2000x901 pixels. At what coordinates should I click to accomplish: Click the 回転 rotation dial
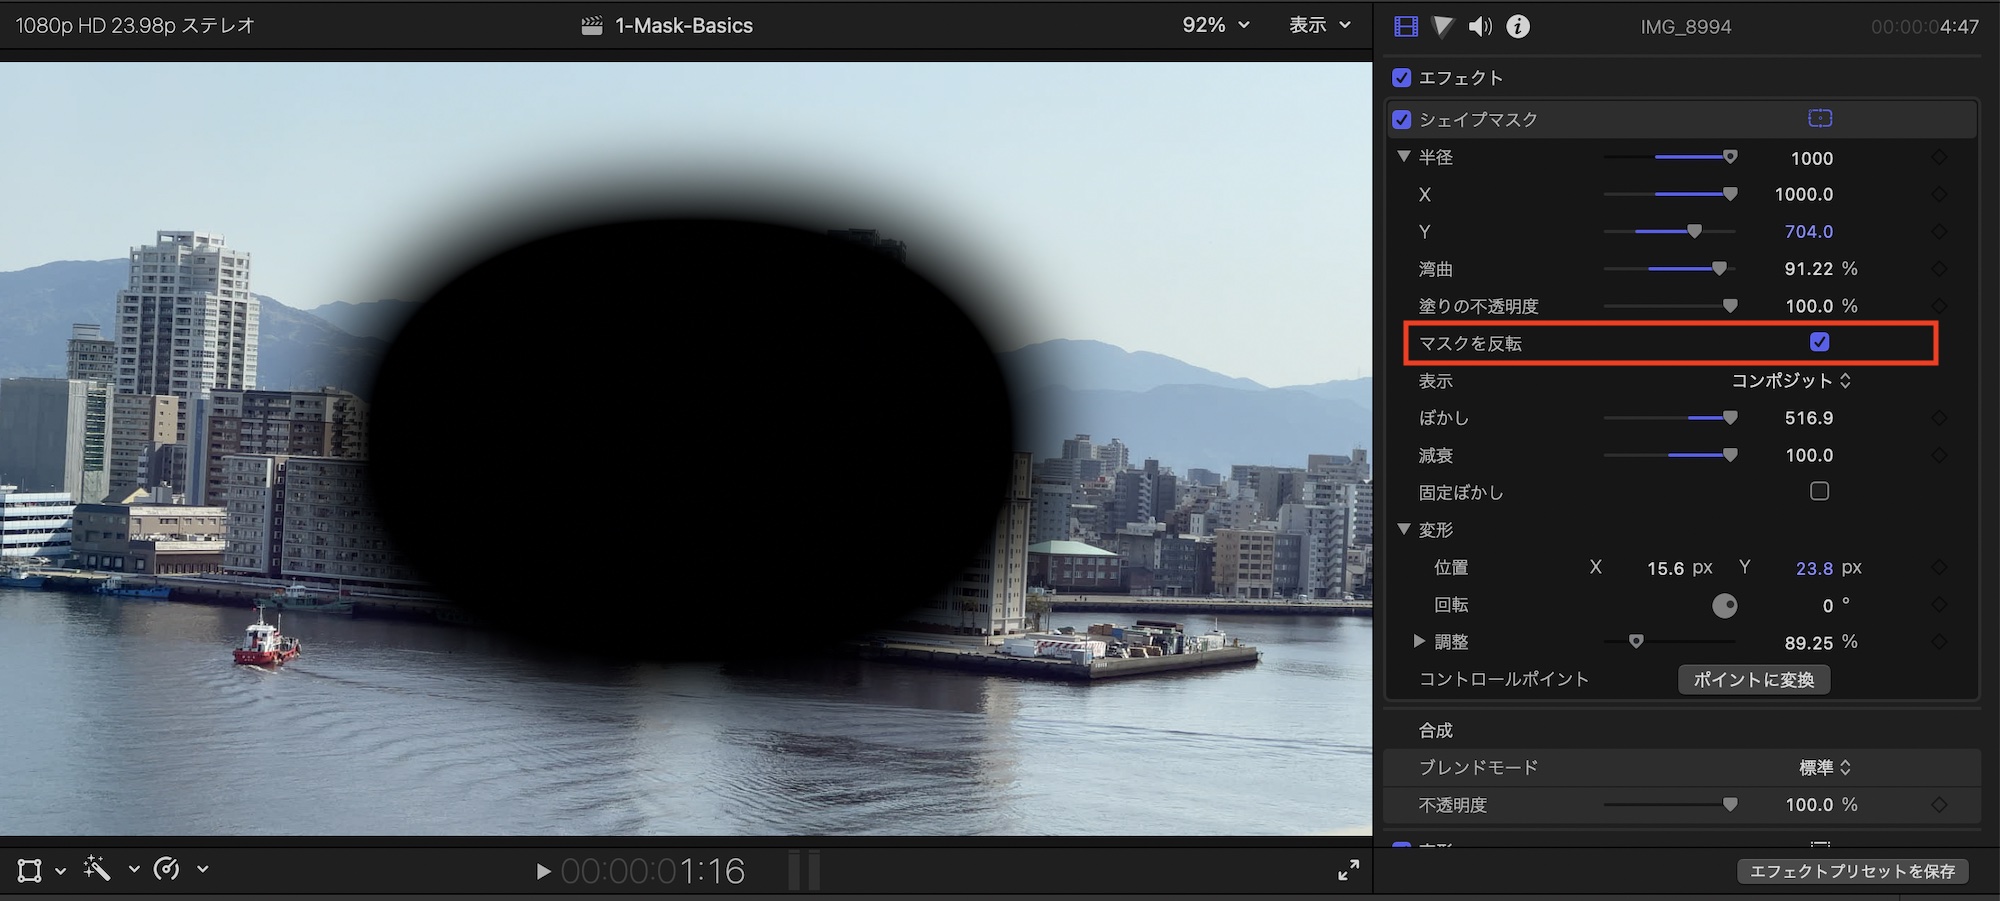pos(1725,605)
